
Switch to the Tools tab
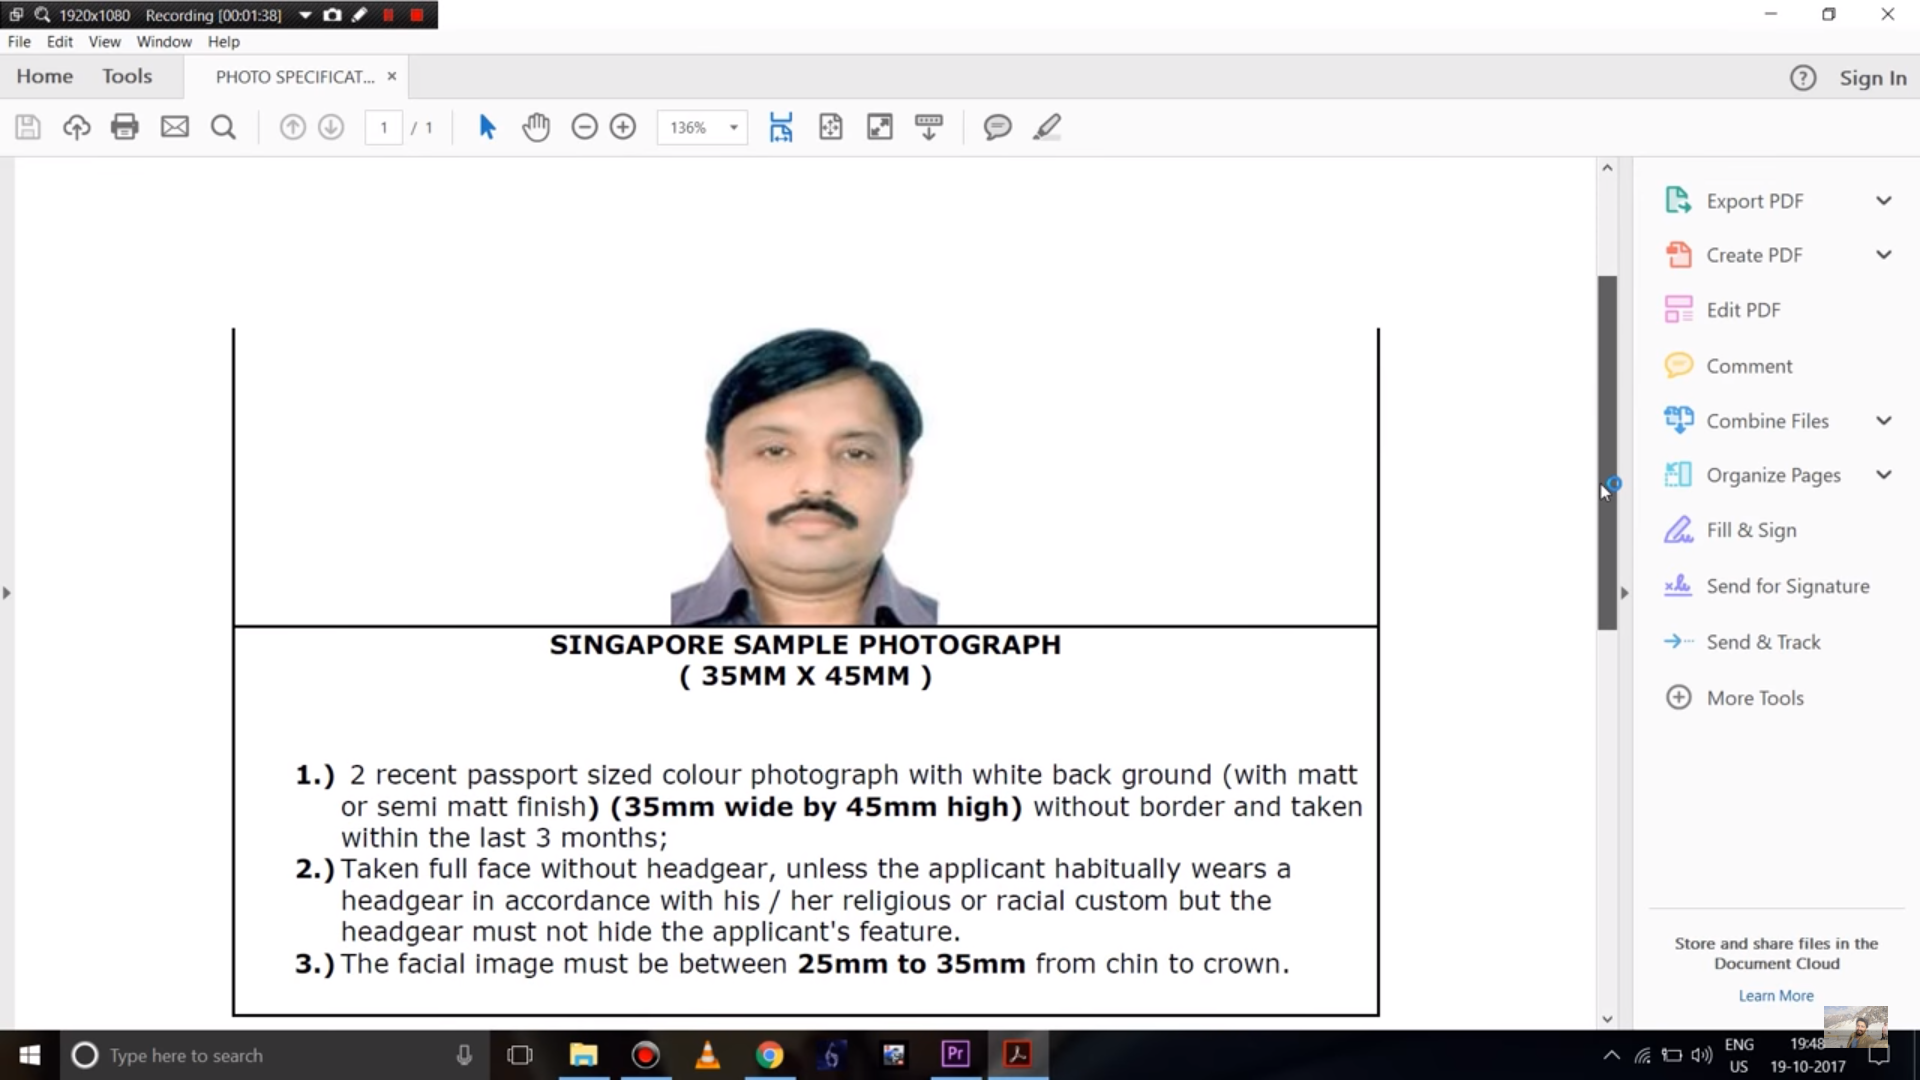click(127, 76)
